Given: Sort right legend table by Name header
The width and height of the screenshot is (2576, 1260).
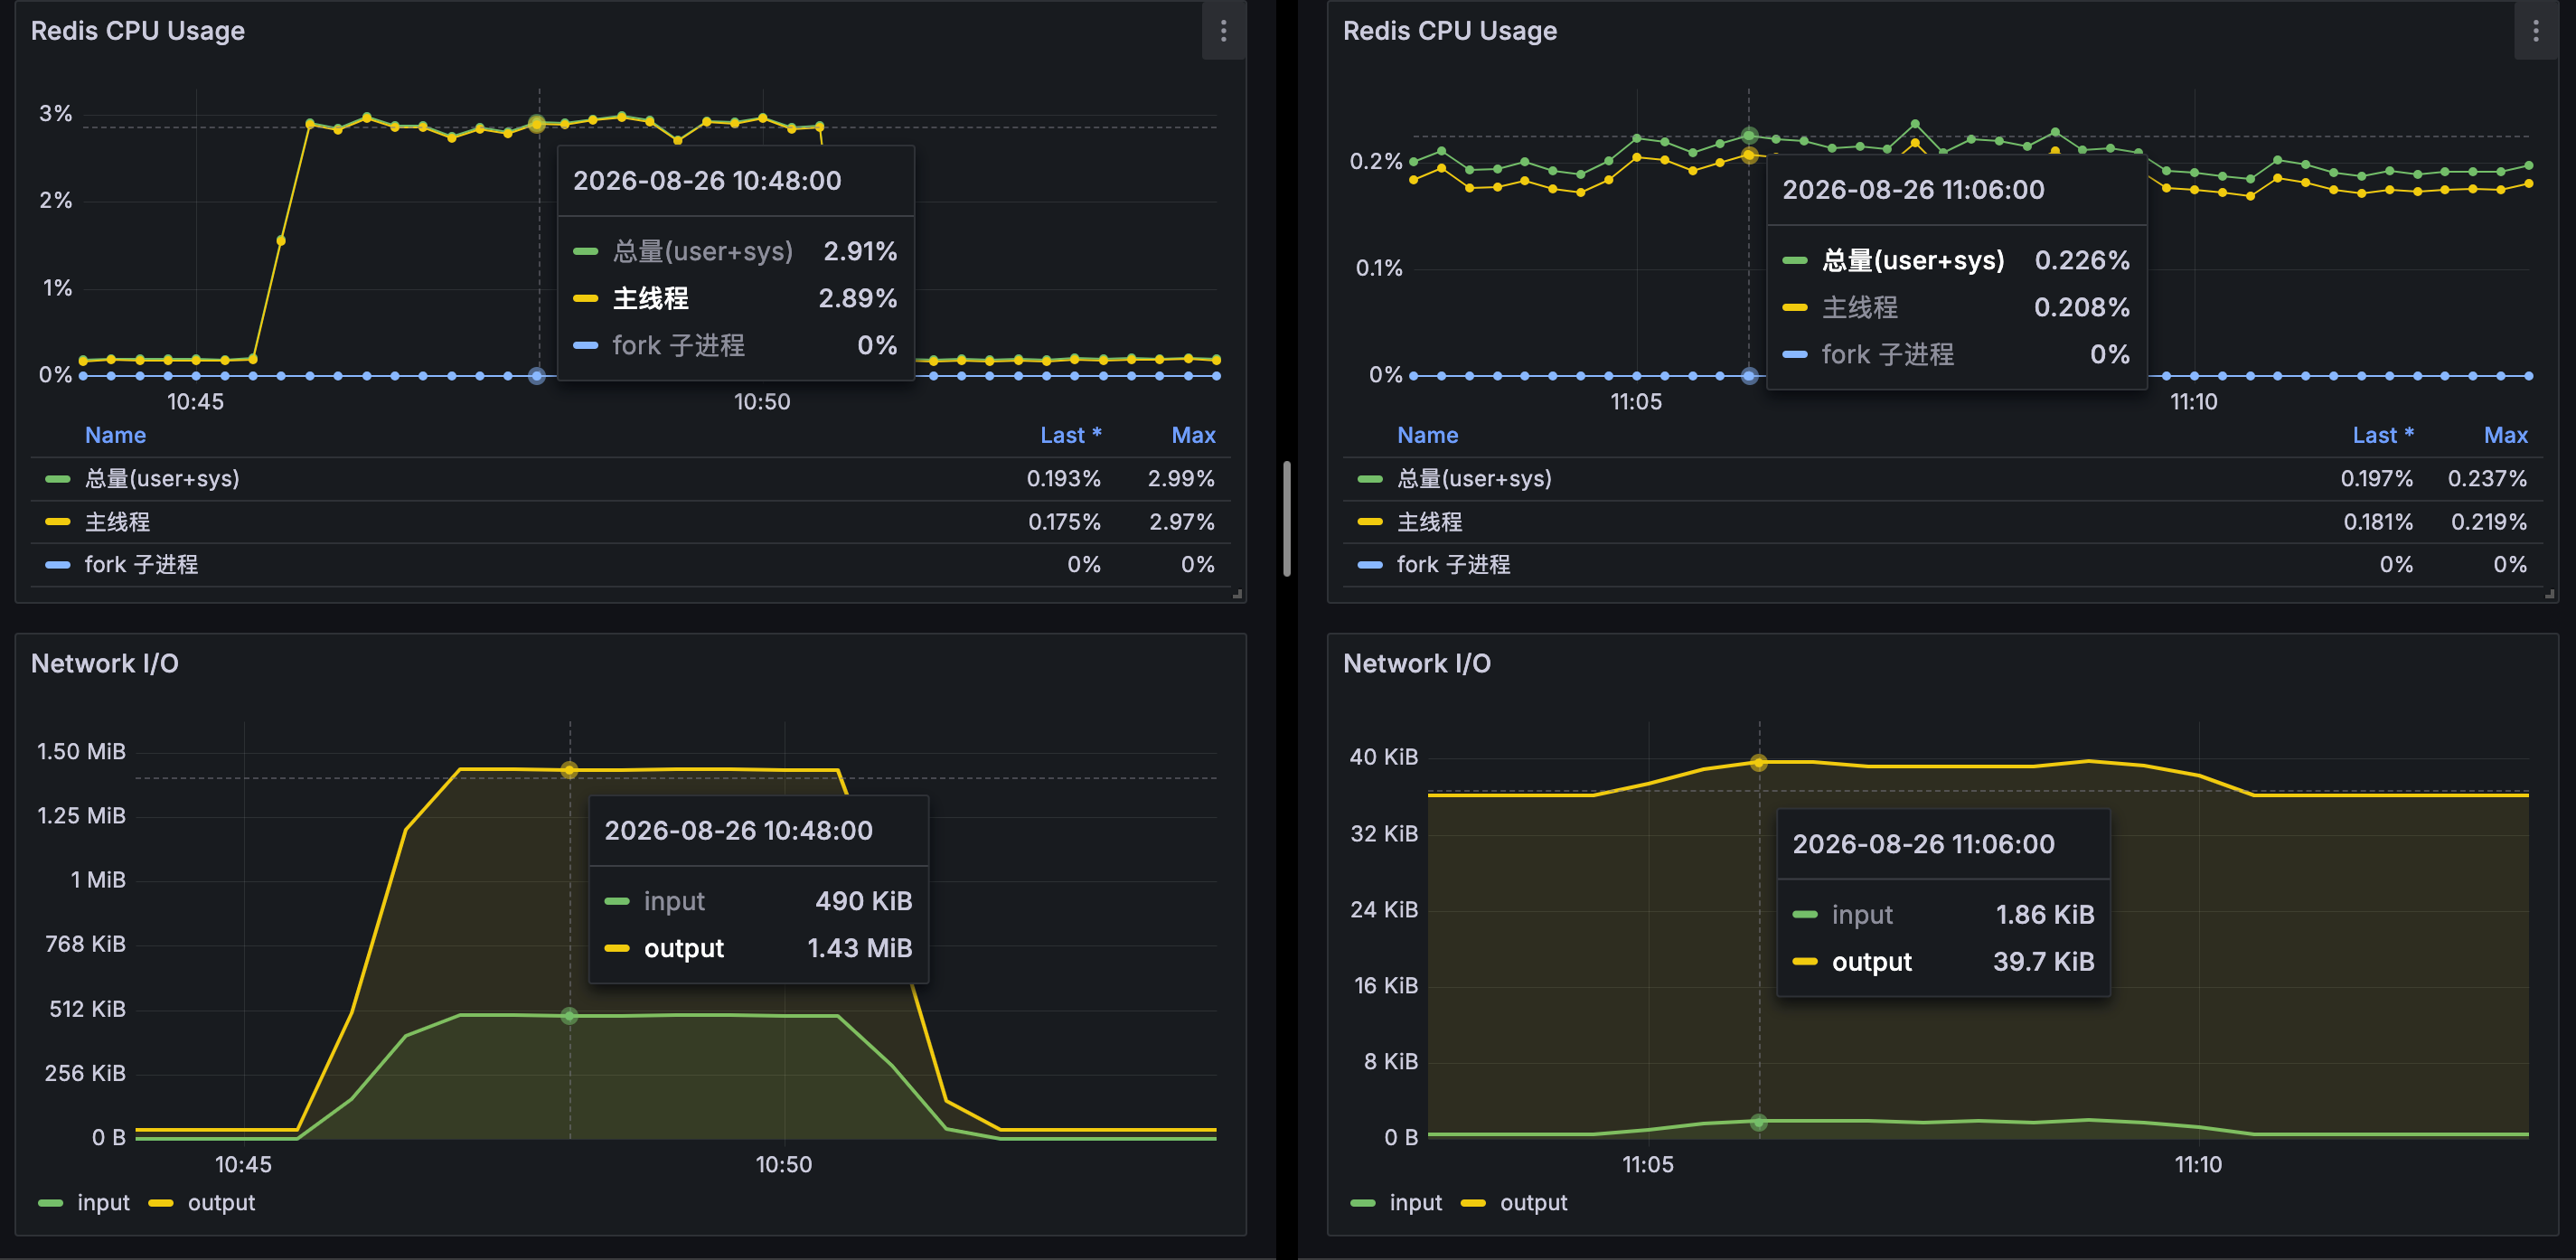Looking at the screenshot, I should click(1427, 435).
